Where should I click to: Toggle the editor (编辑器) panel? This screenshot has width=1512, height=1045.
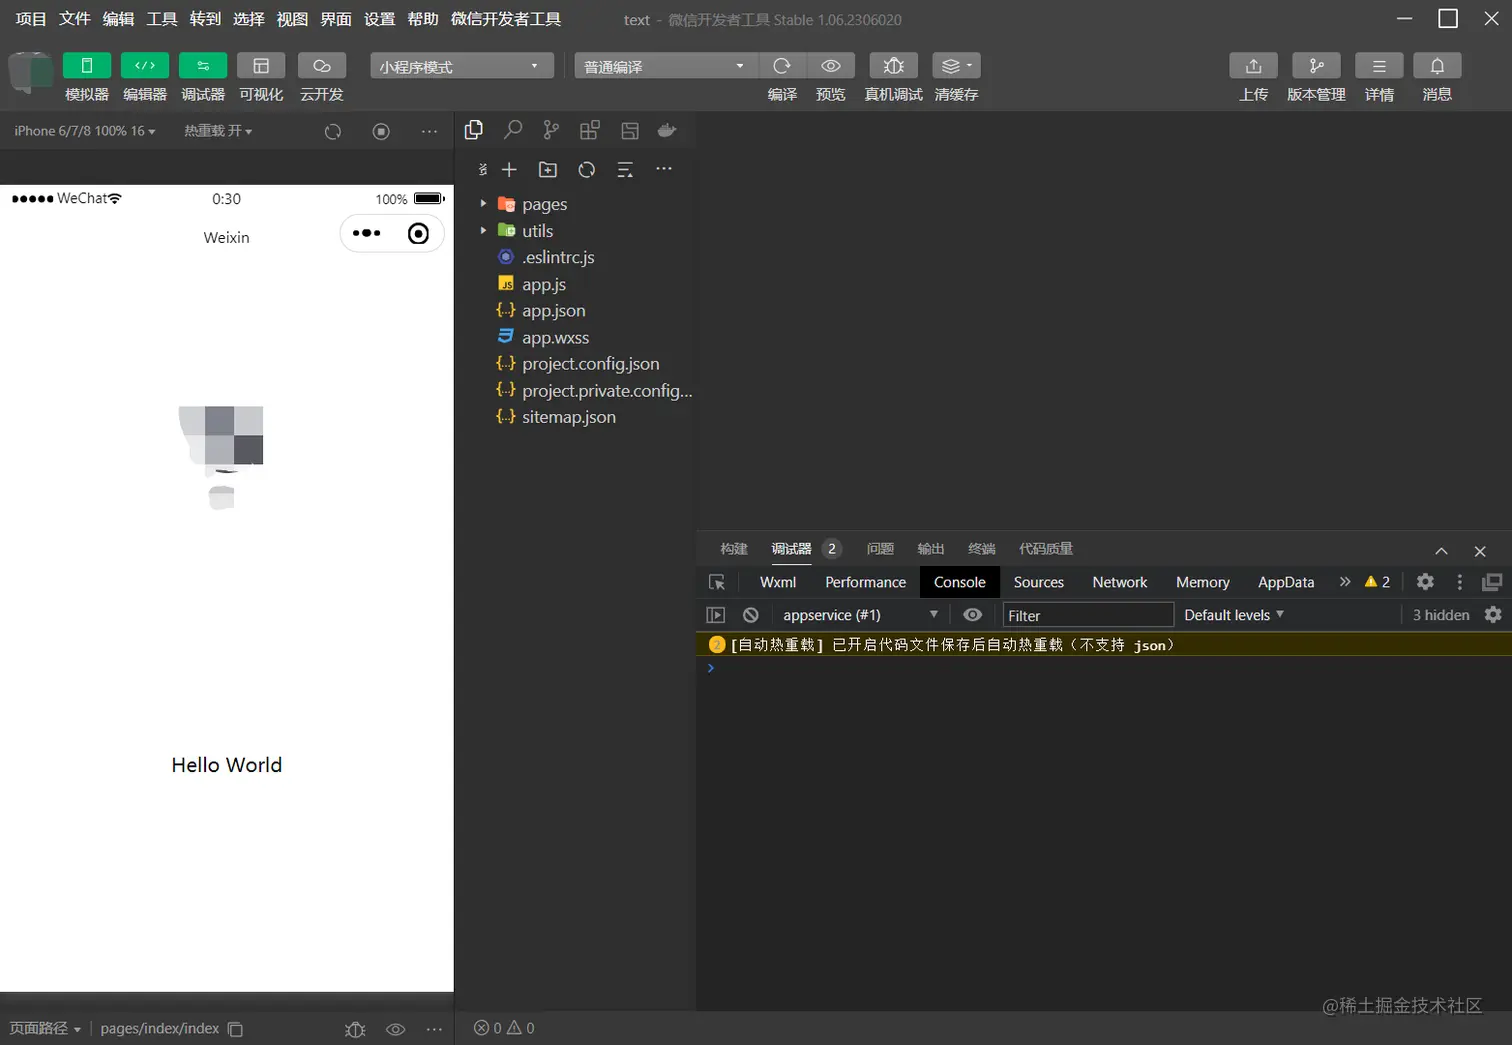(145, 66)
